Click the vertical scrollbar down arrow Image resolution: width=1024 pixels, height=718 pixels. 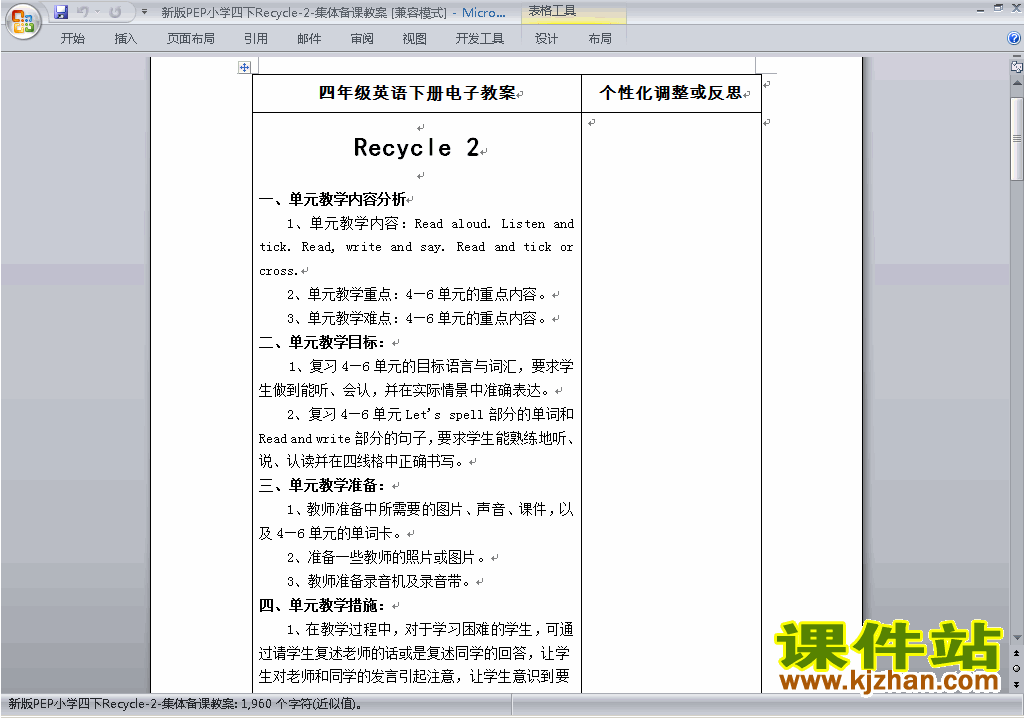1016,638
